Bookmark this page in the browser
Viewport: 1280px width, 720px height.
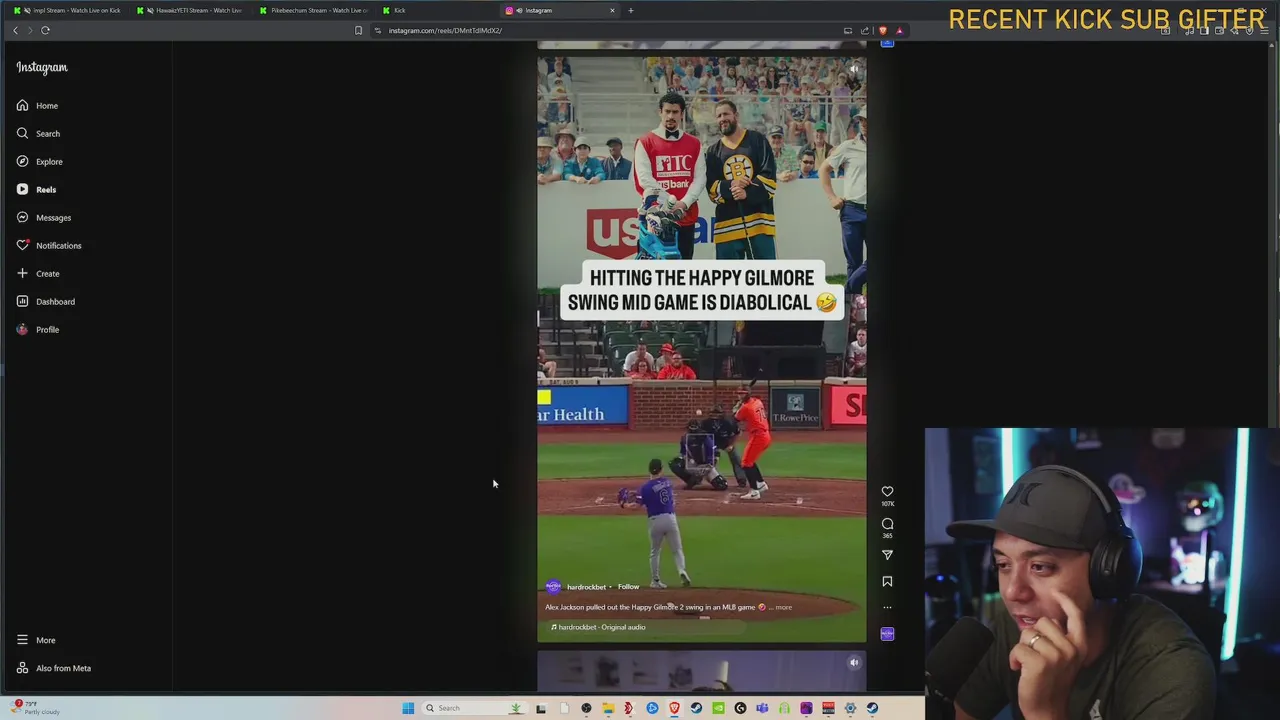358,30
